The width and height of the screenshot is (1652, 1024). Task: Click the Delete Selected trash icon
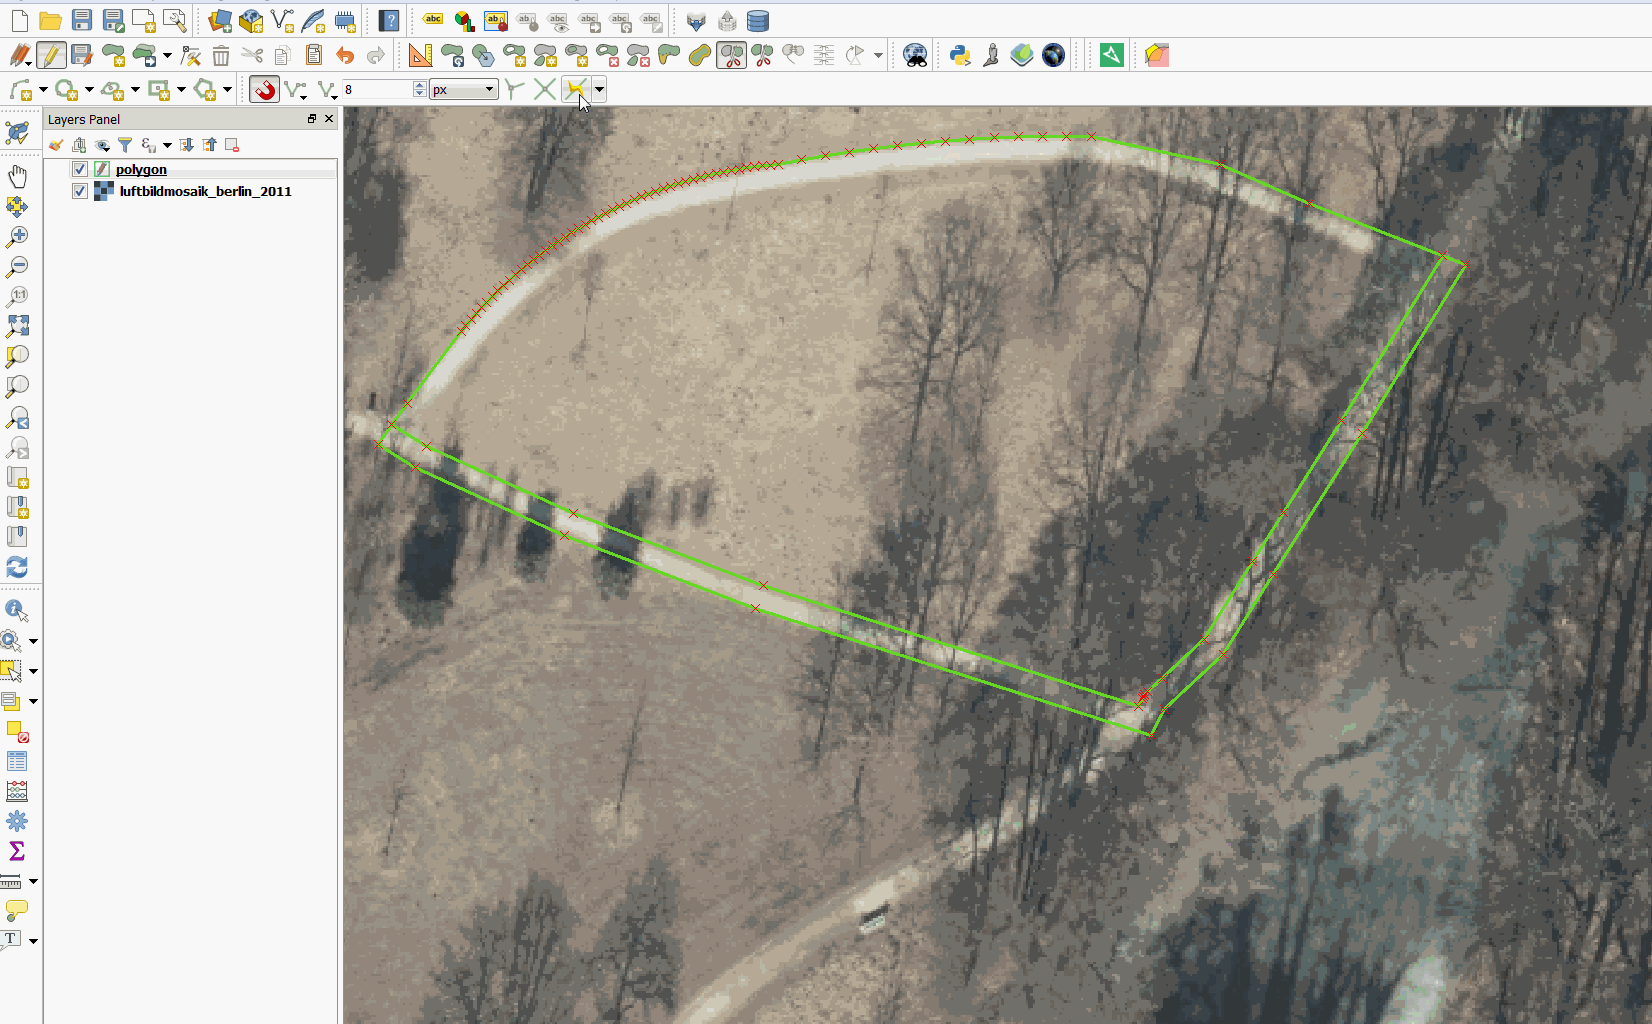click(x=221, y=56)
